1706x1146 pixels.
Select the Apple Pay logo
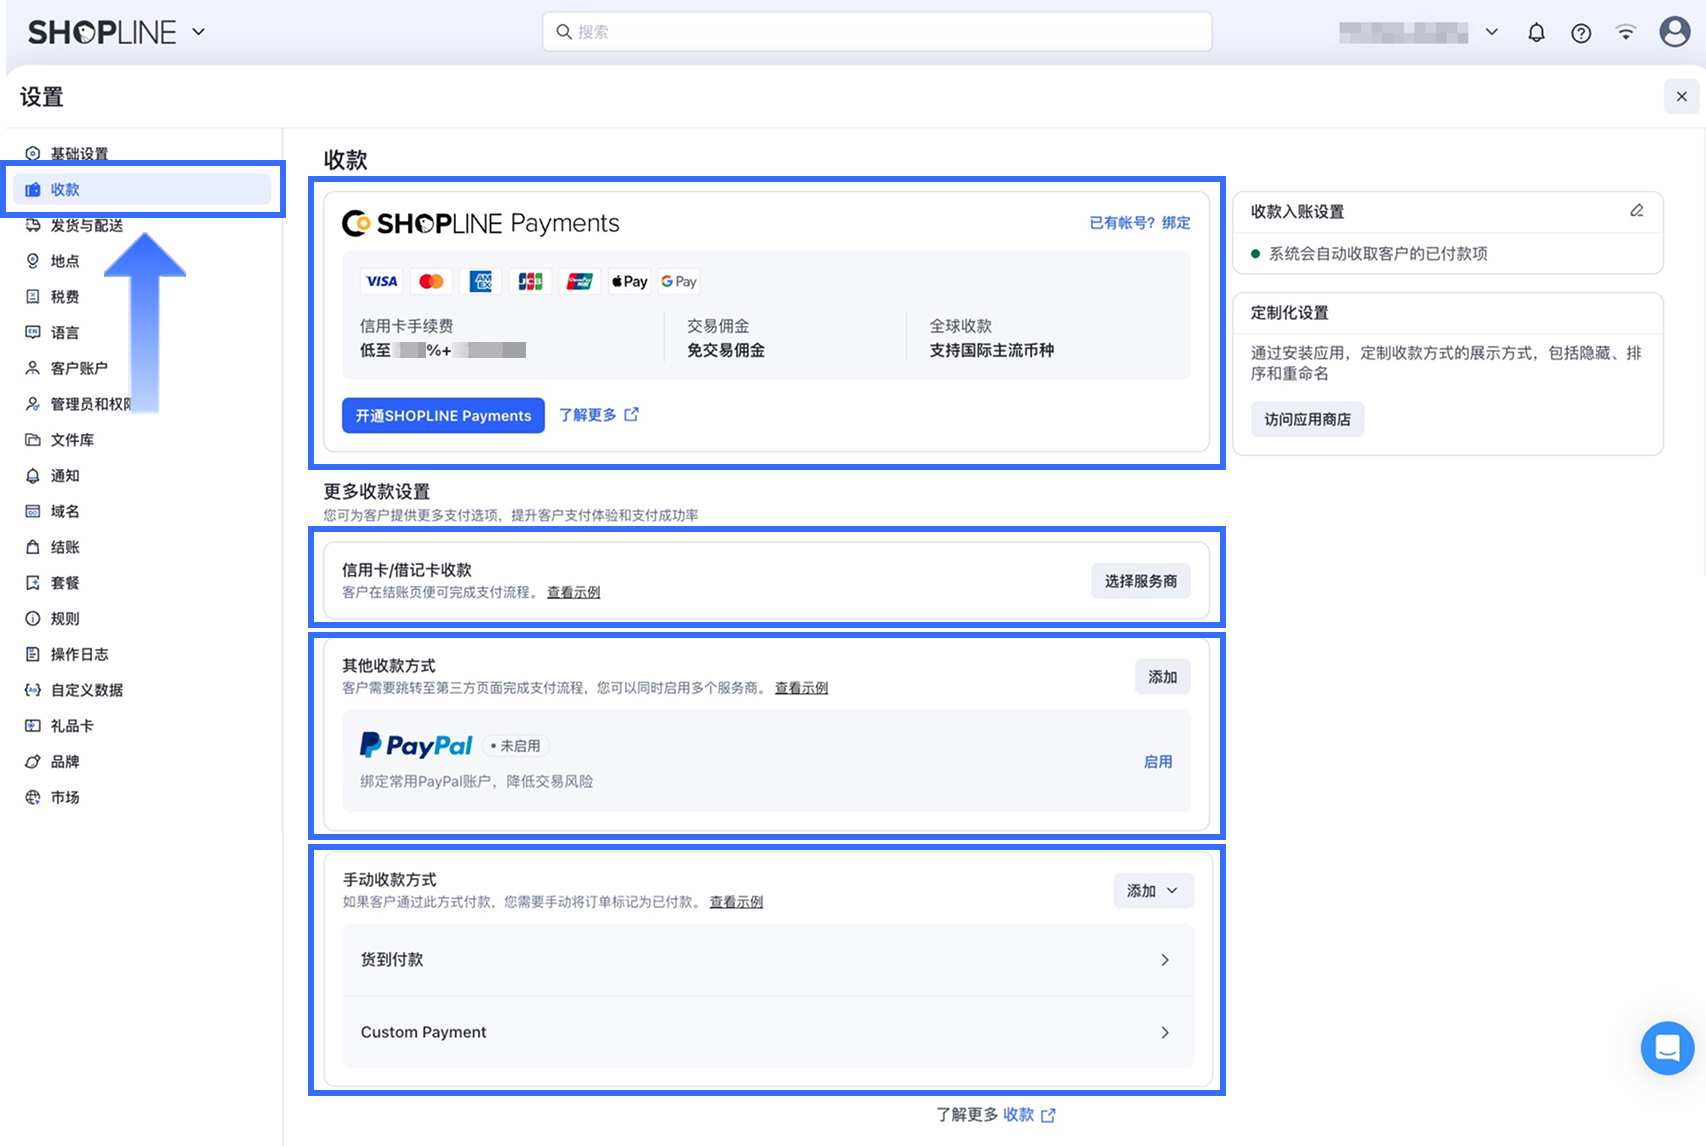[x=630, y=282]
